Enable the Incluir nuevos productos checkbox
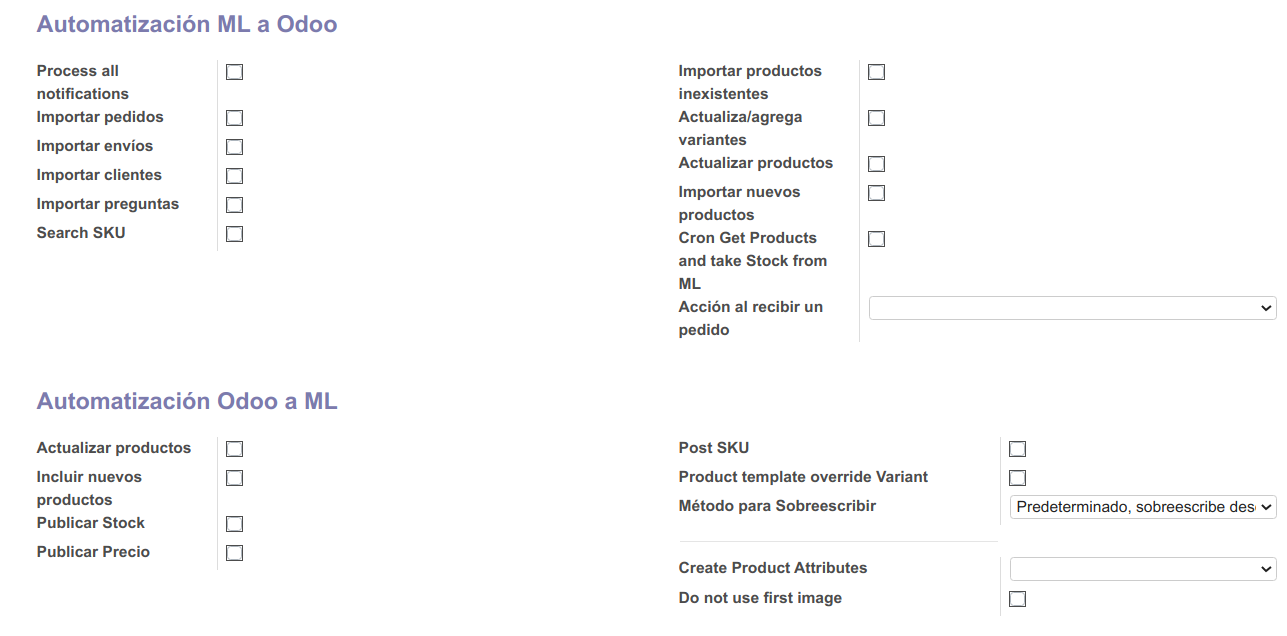The width and height of the screenshot is (1287, 636). (x=234, y=478)
